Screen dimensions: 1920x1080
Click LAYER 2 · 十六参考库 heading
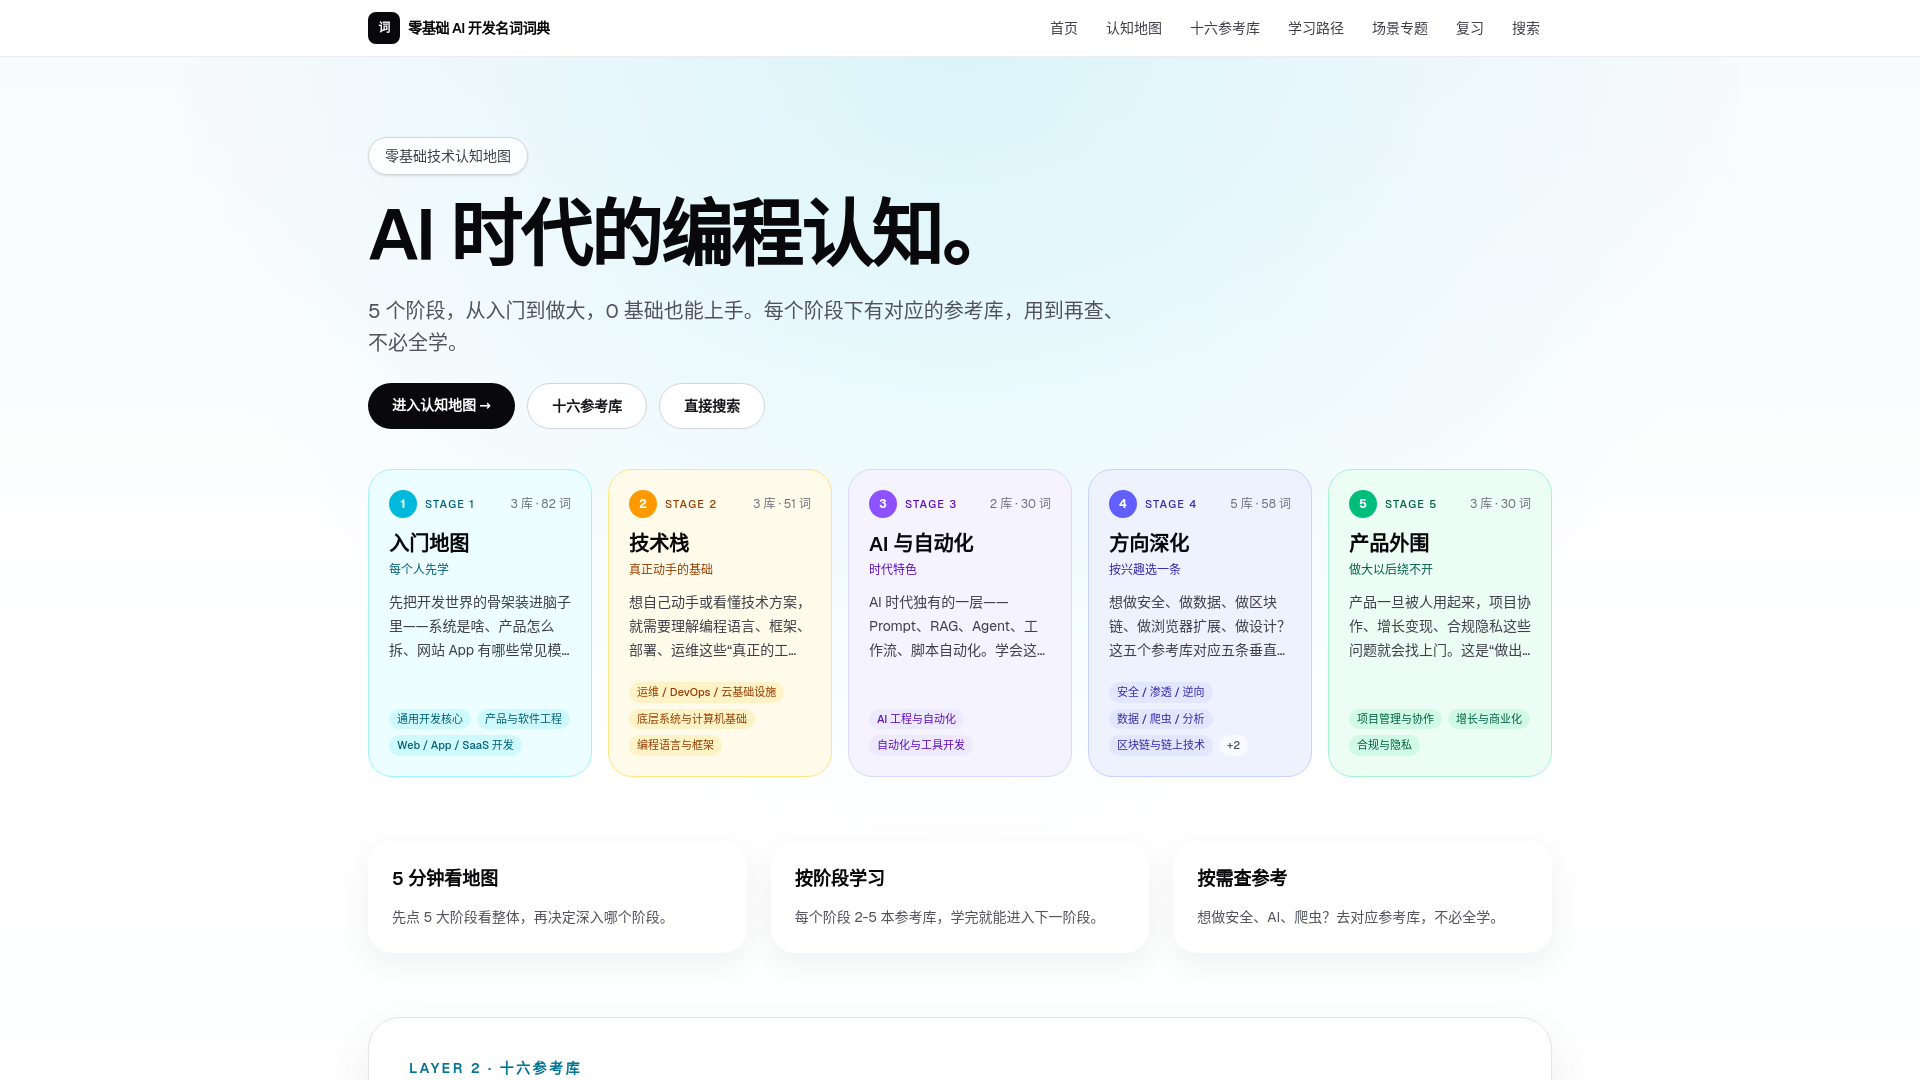495,1068
